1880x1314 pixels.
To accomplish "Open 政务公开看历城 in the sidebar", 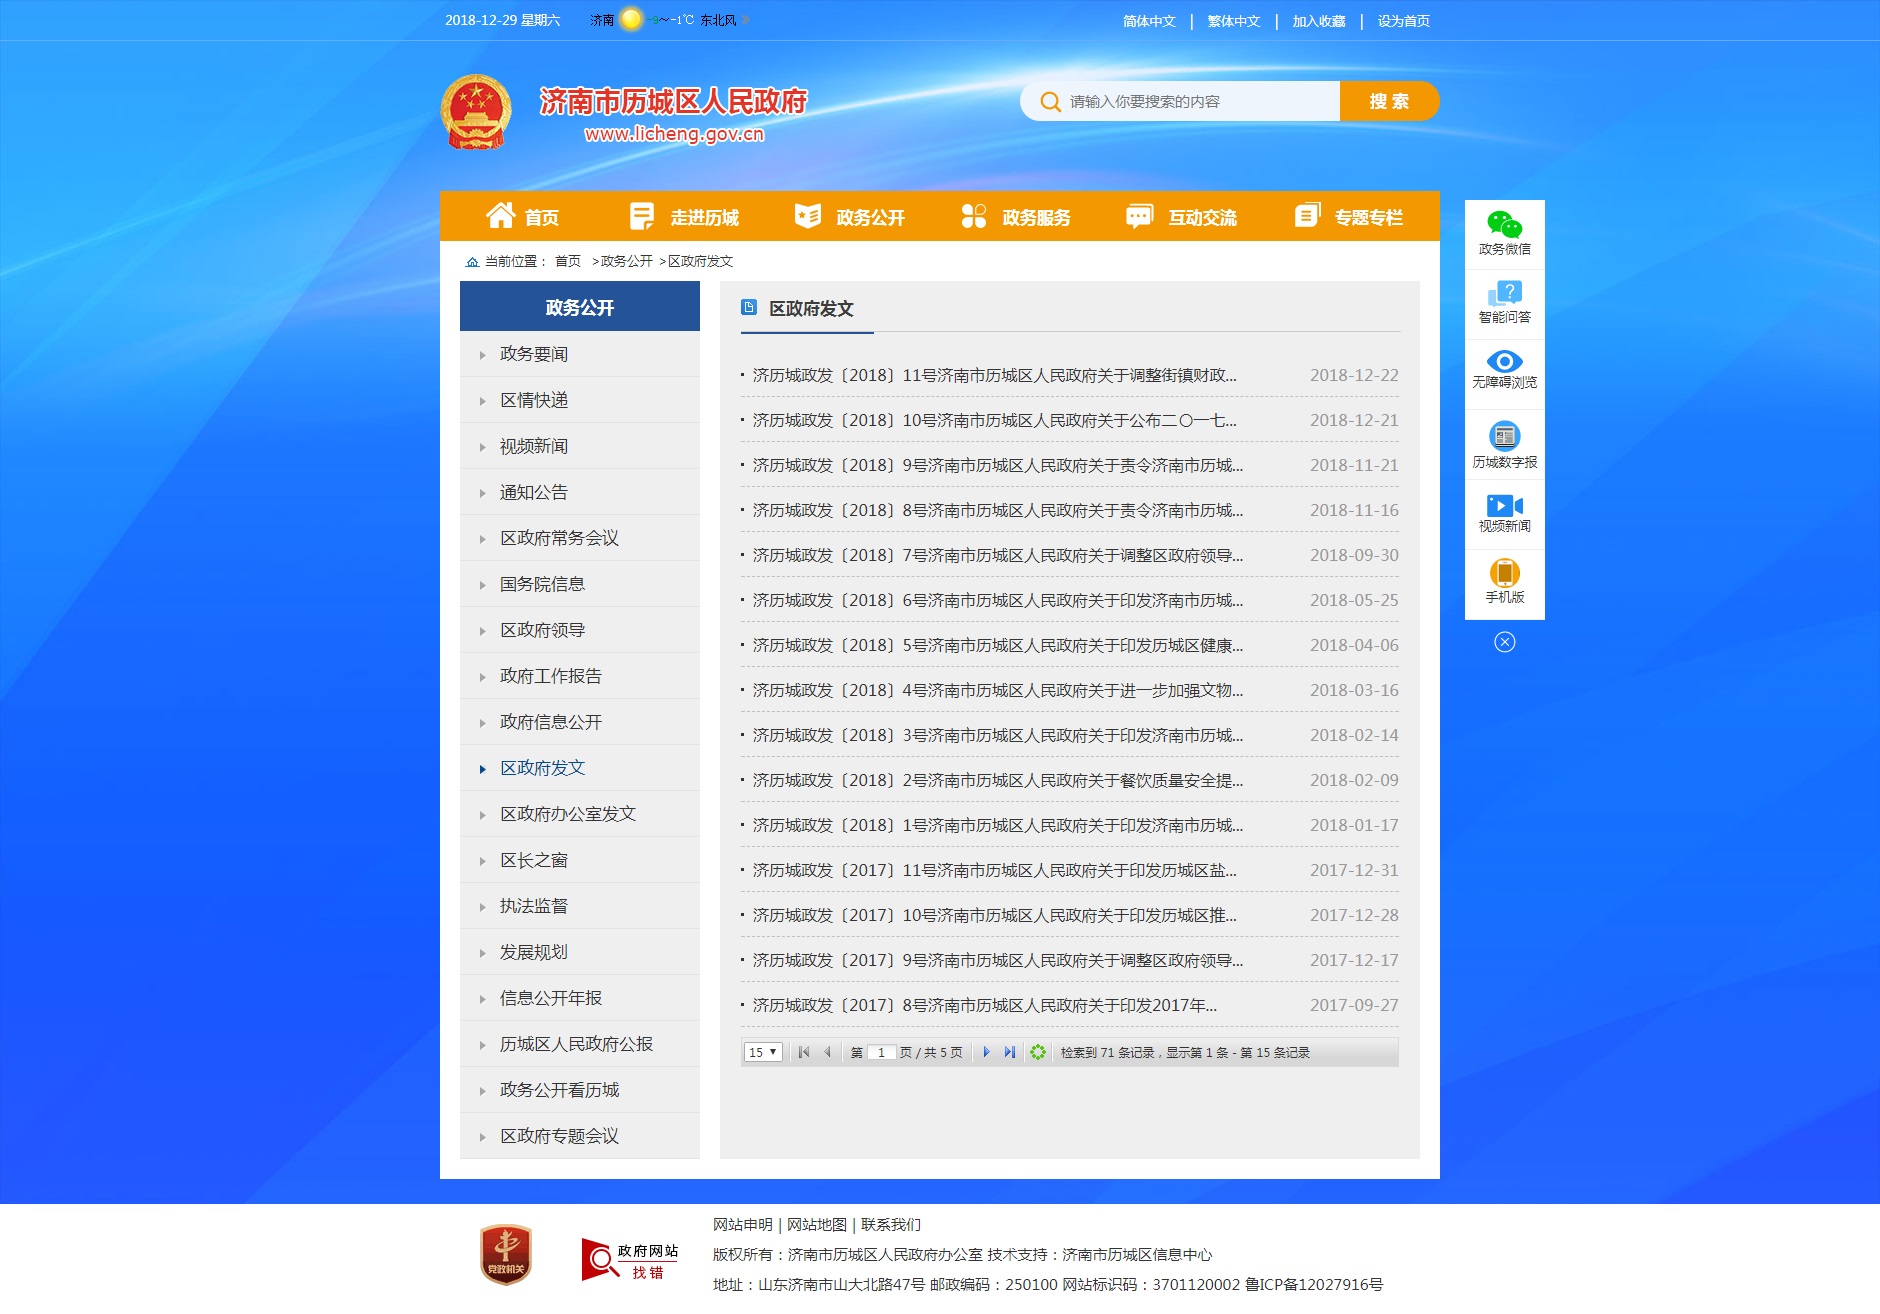I will [580, 1090].
